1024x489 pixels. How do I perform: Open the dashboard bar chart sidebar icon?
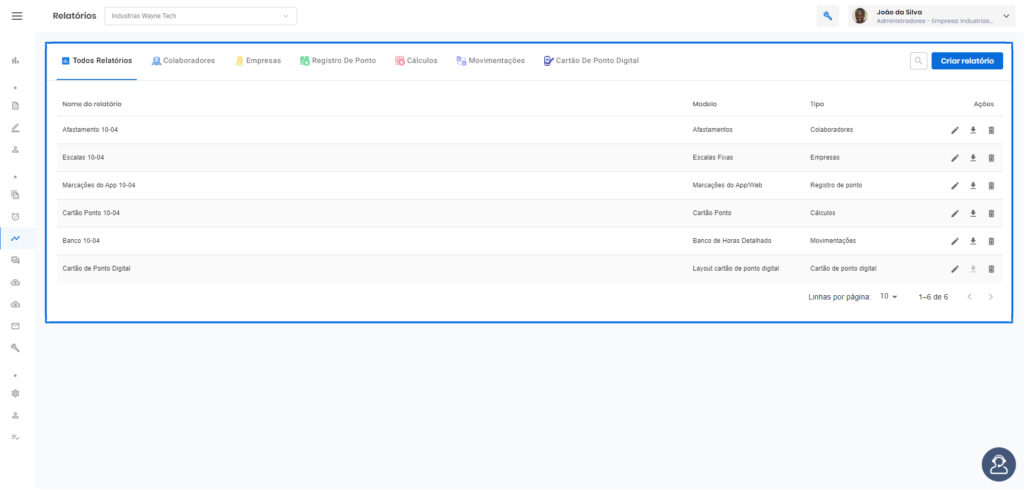click(x=15, y=60)
